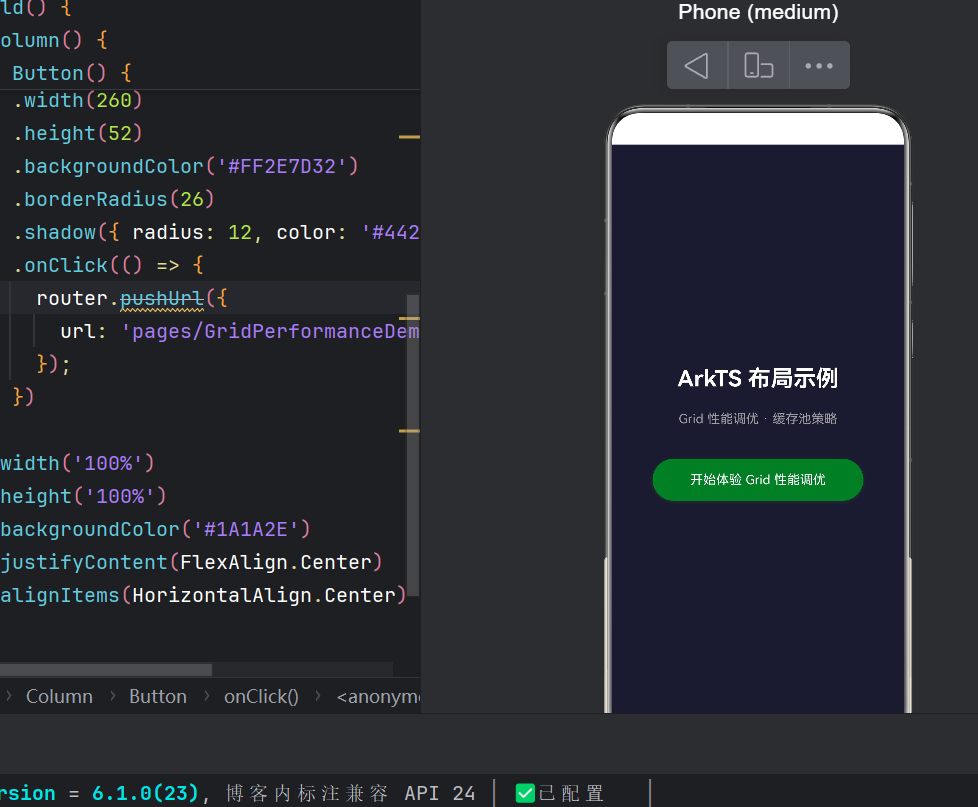Image resolution: width=978 pixels, height=807 pixels.
Task: Click the horizontal scrollbar thumb of the editor
Action: 106,670
